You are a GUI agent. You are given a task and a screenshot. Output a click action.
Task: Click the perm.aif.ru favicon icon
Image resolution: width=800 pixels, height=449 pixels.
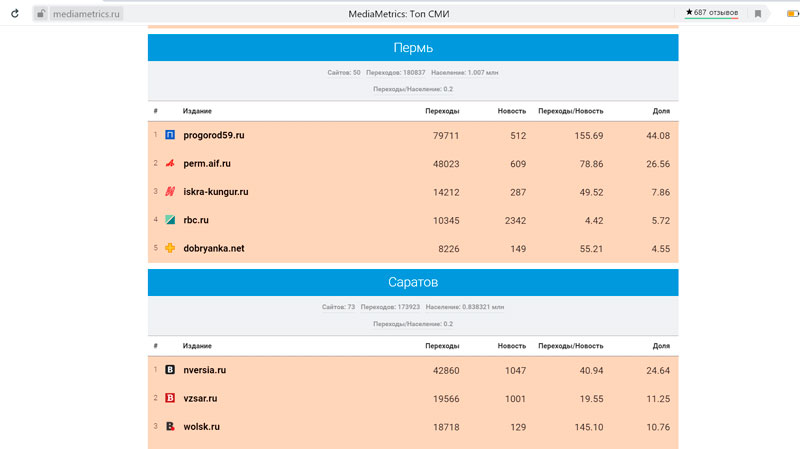point(170,163)
